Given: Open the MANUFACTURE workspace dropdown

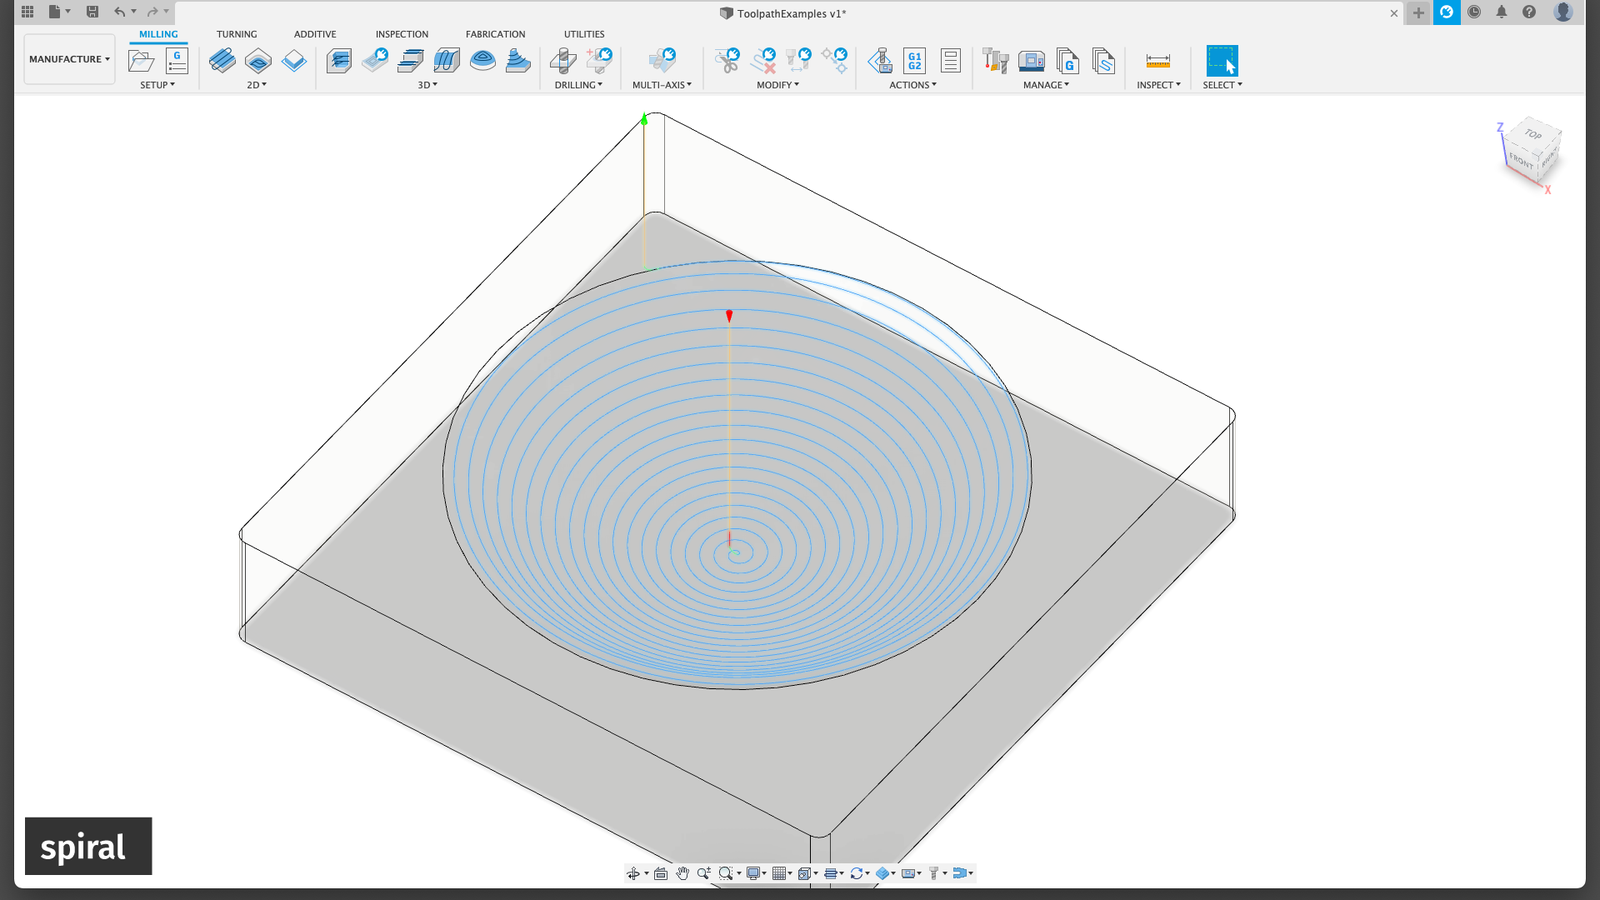Looking at the screenshot, I should [69, 59].
